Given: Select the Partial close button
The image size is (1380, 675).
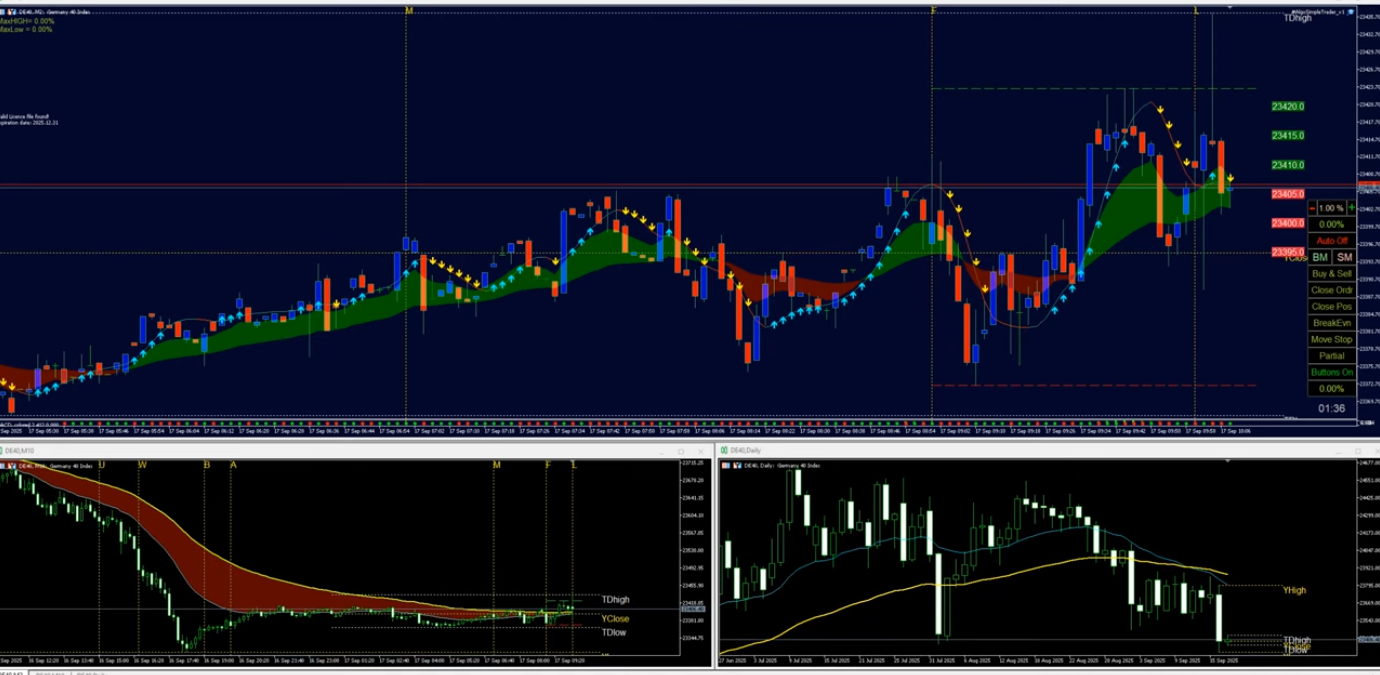Looking at the screenshot, I should (x=1331, y=355).
